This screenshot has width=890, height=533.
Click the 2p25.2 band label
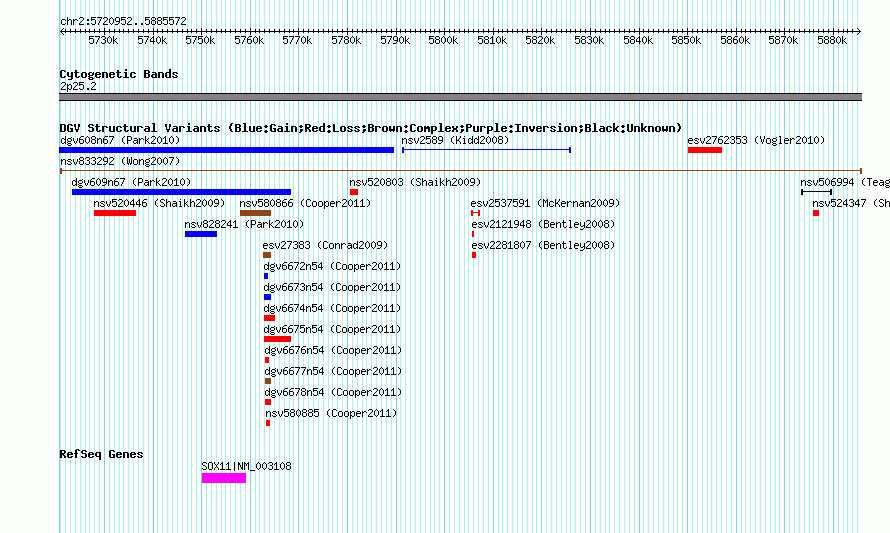(x=78, y=86)
